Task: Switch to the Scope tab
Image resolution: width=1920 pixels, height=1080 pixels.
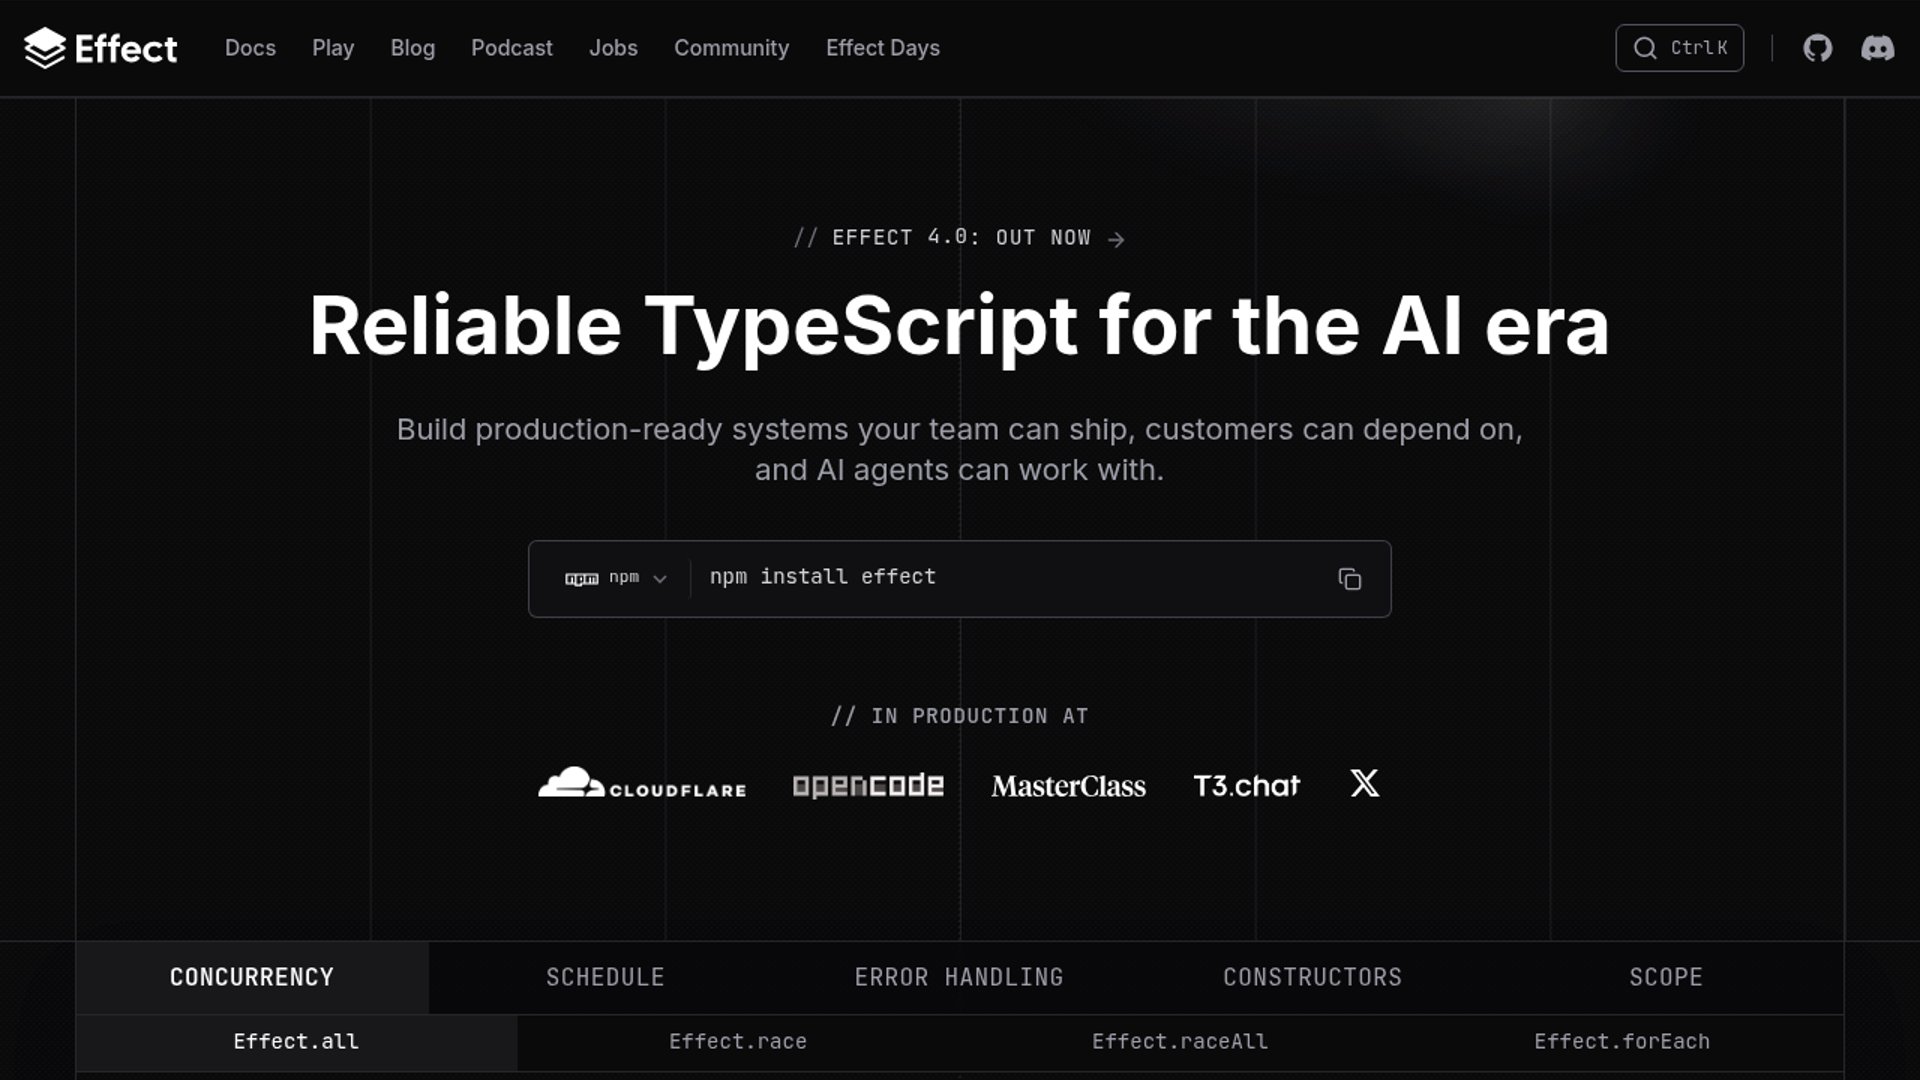Action: point(1666,977)
